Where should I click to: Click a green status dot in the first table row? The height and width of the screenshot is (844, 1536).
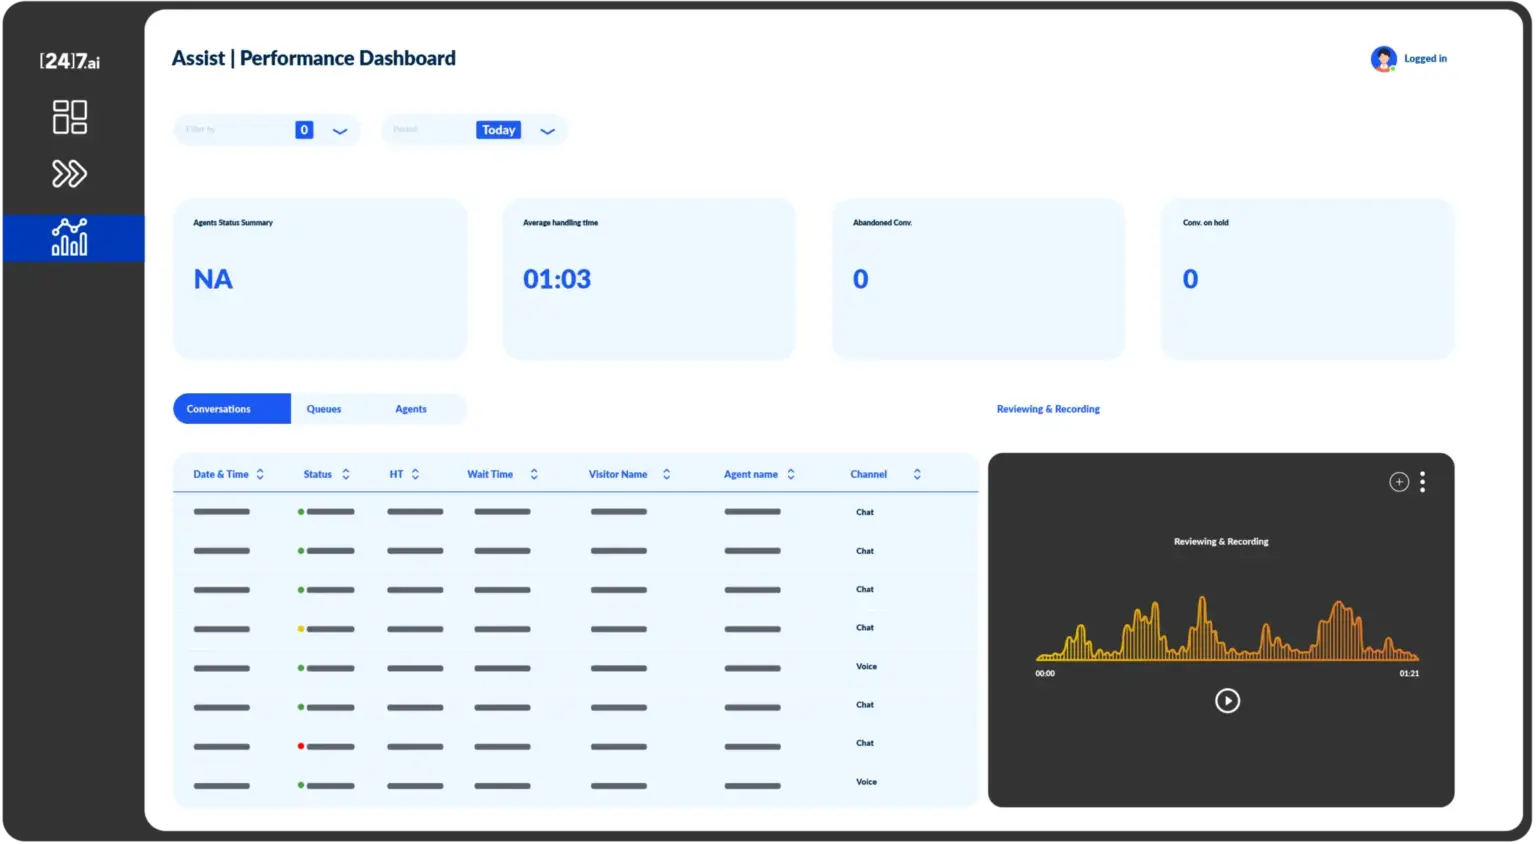(301, 511)
